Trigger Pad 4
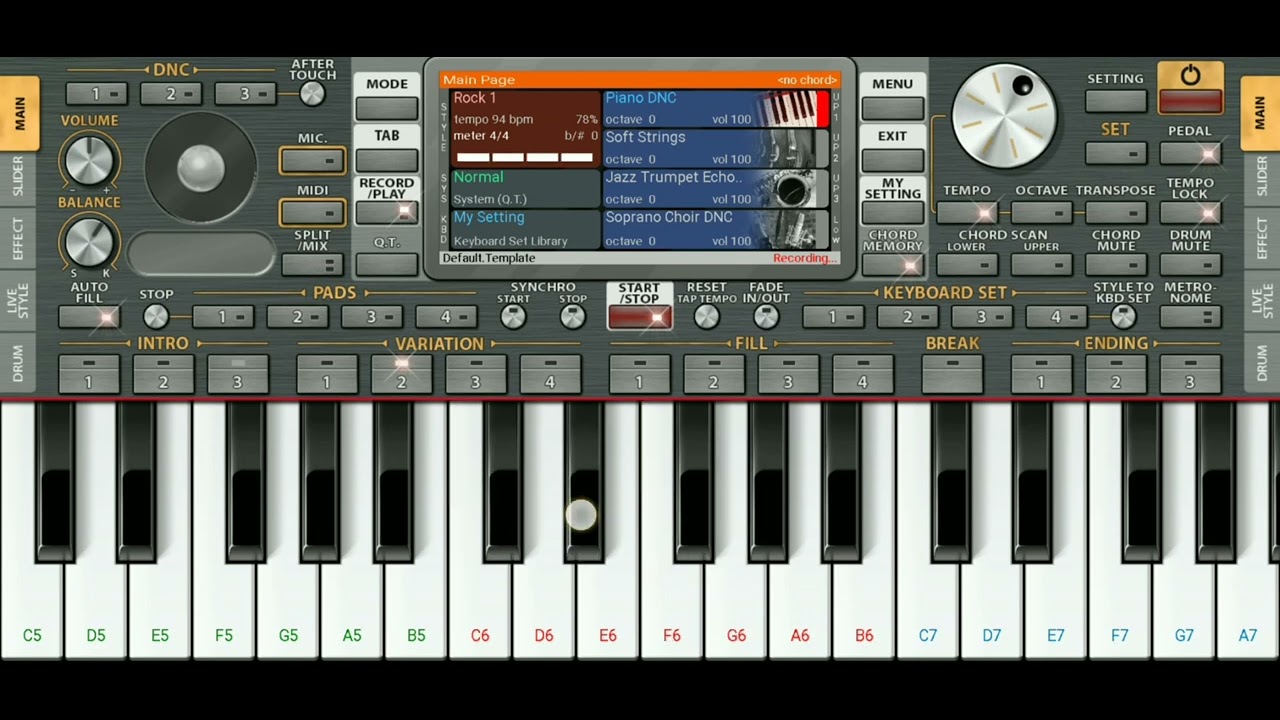Image resolution: width=1280 pixels, height=720 pixels. (x=446, y=317)
